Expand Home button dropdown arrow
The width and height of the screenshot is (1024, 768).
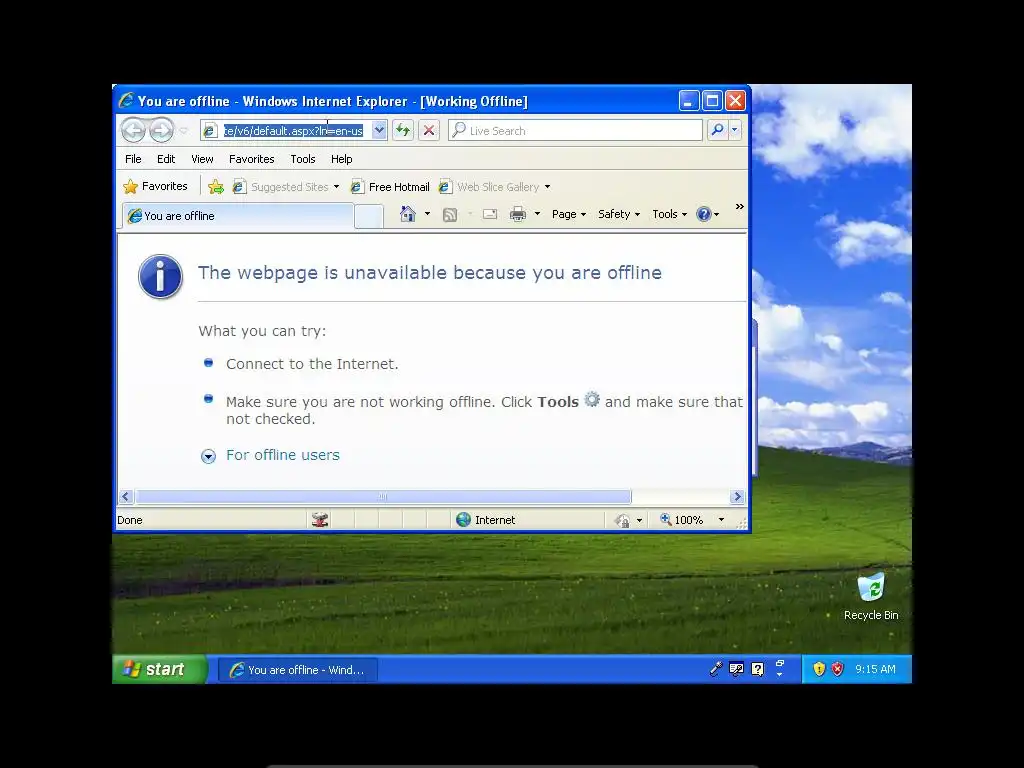click(428, 214)
